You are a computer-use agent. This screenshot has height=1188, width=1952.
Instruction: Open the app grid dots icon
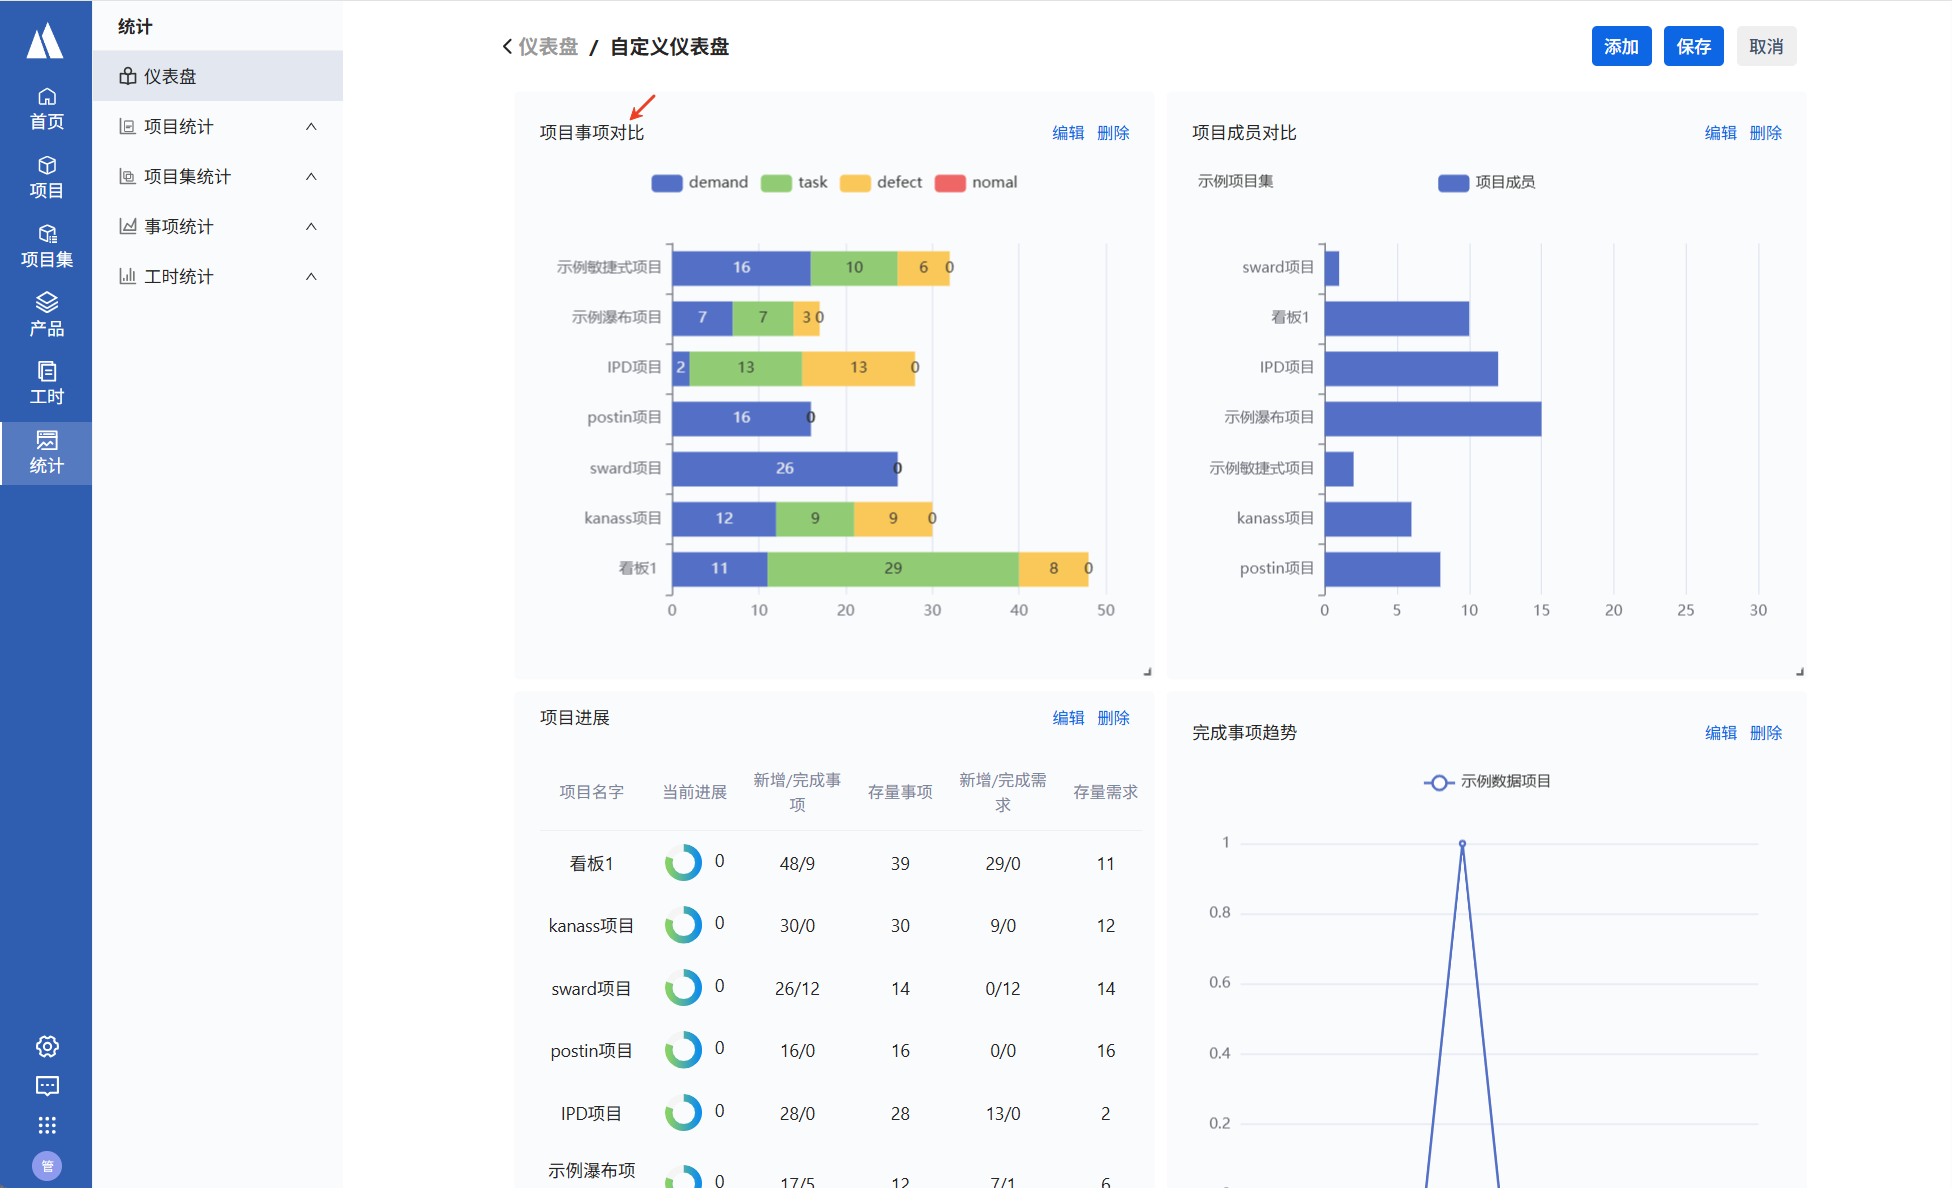coord(47,1125)
